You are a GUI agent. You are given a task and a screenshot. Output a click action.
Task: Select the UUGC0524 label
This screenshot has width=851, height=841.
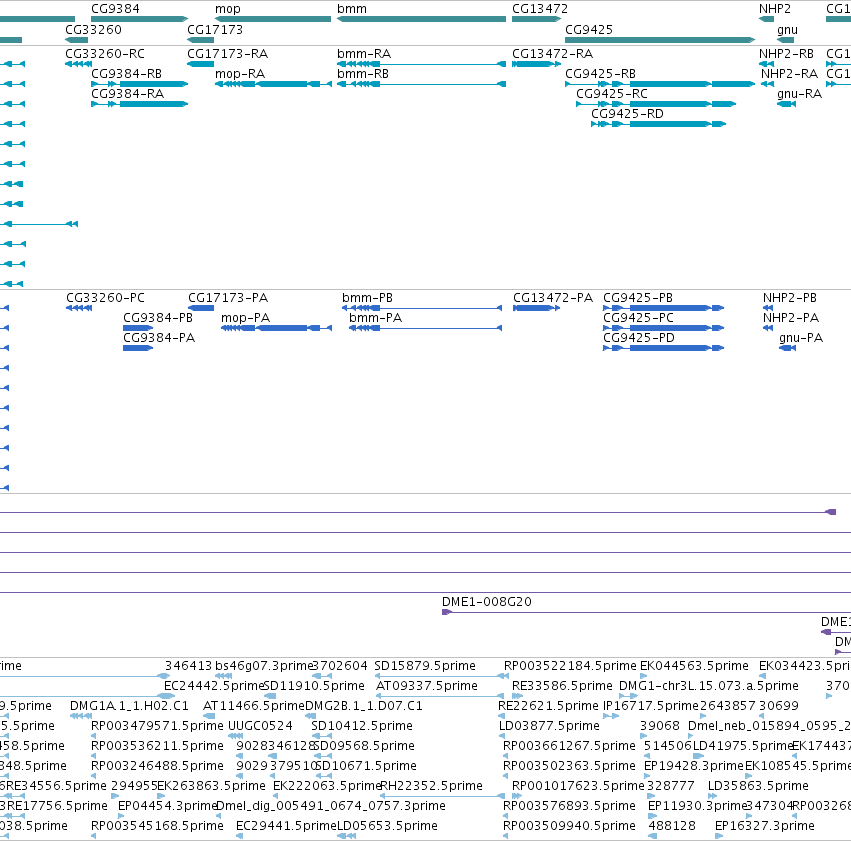[x=260, y=726]
